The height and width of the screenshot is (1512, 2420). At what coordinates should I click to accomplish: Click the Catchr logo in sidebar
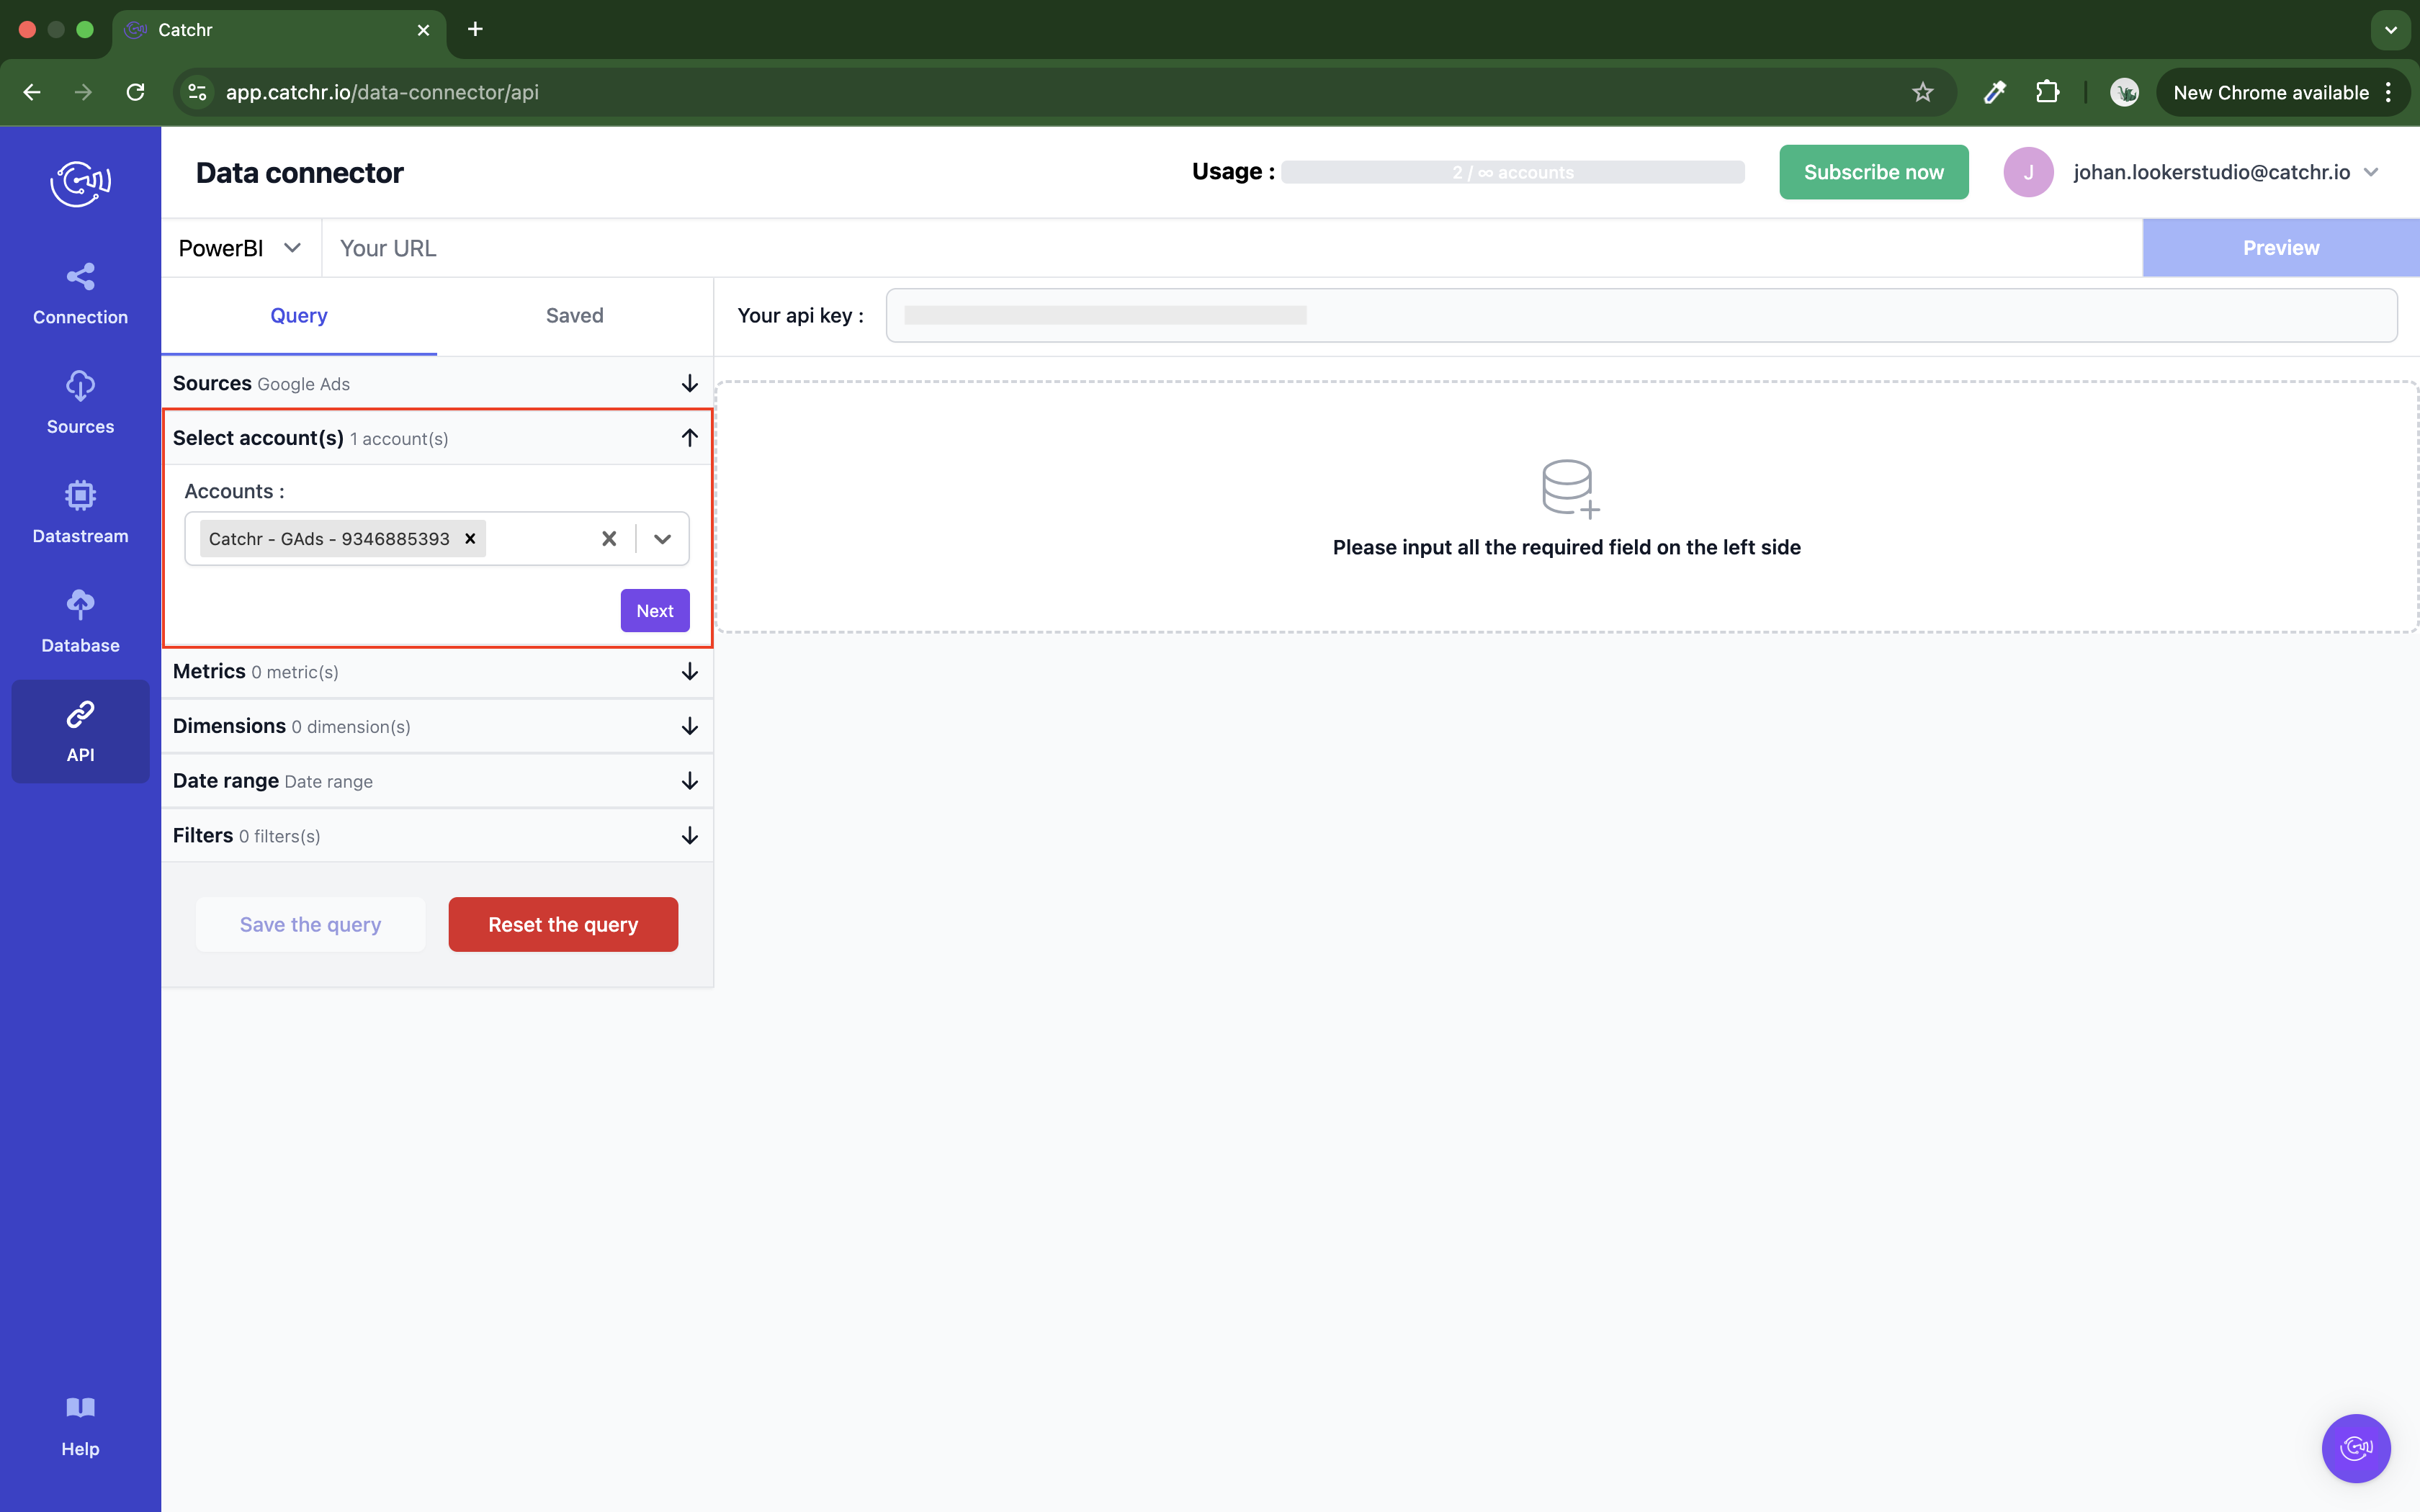coord(80,183)
